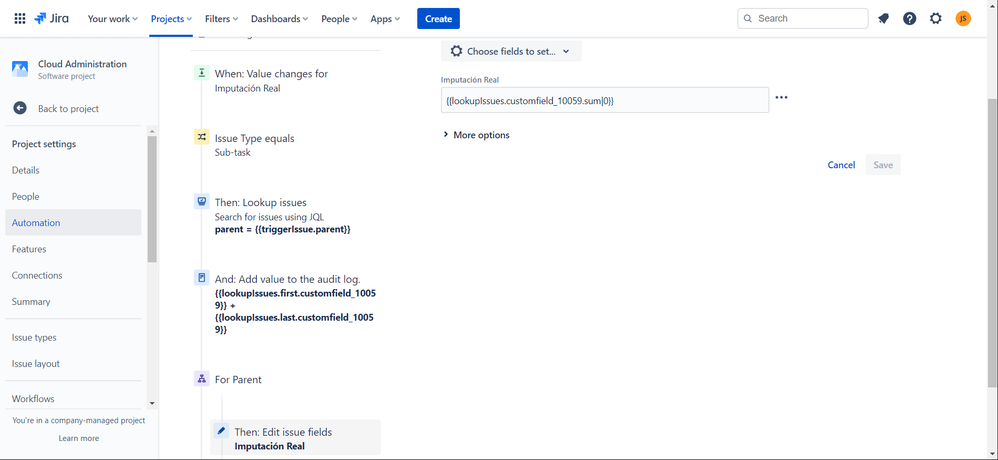This screenshot has height=460, width=998.
Task: Click the Cloud Administration project avatar
Action: click(x=20, y=69)
